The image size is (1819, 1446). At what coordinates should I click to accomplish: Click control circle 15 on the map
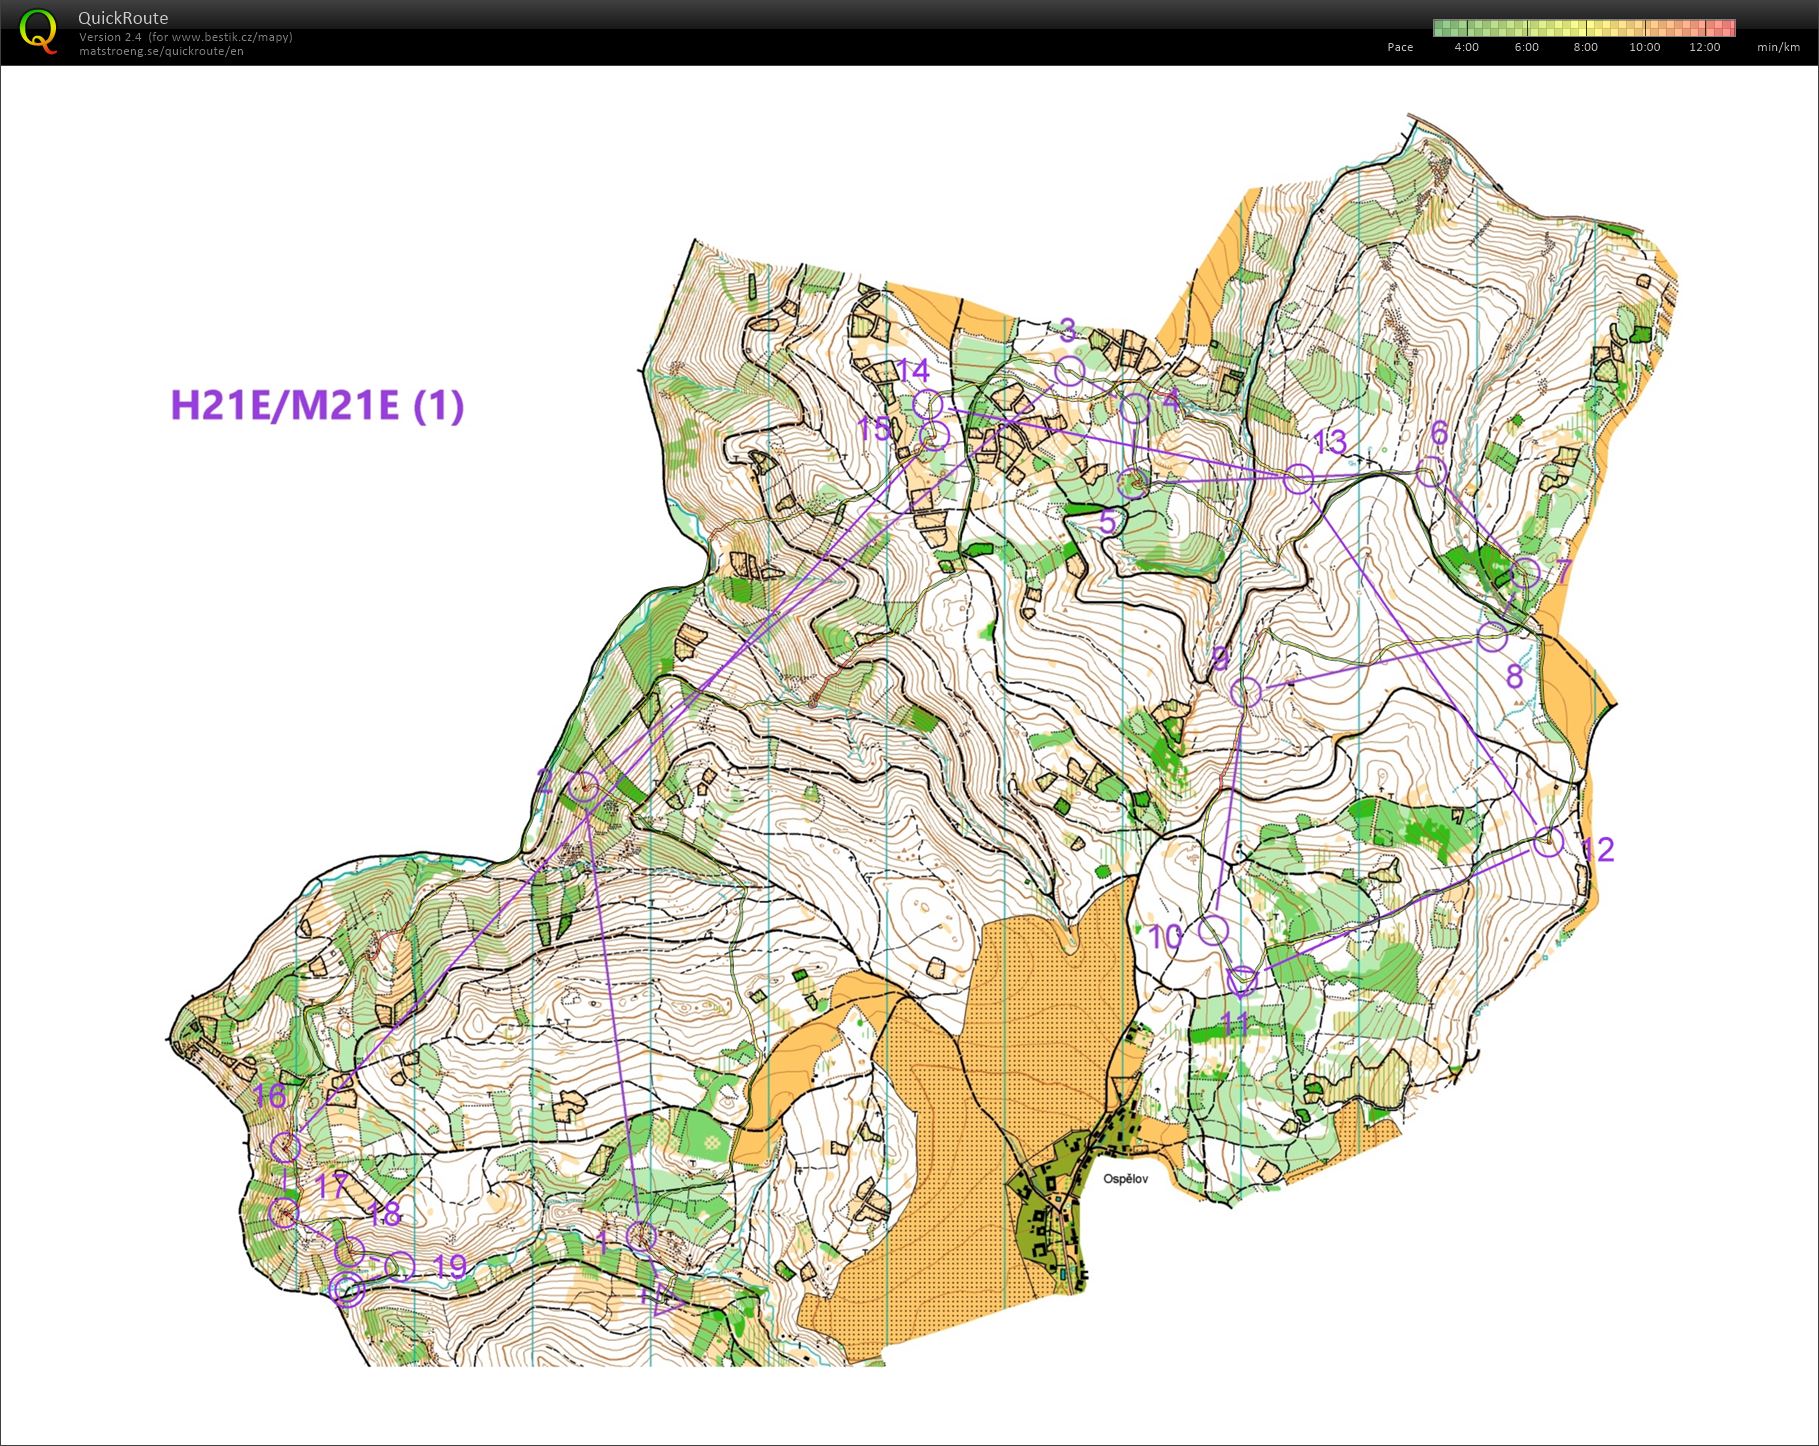[x=934, y=436]
